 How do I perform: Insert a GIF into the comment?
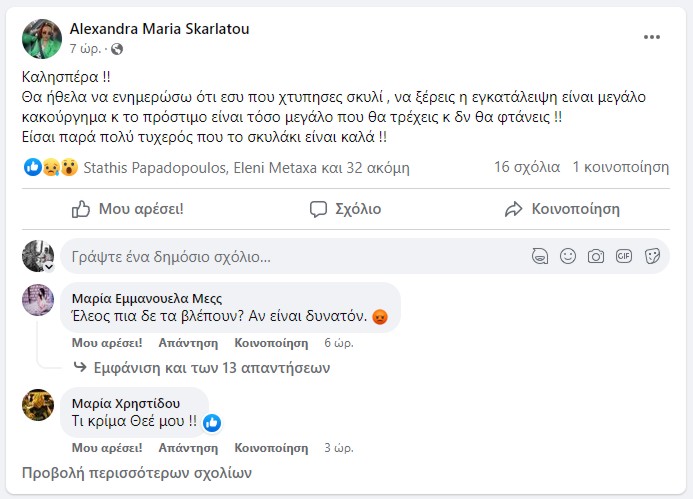click(624, 256)
